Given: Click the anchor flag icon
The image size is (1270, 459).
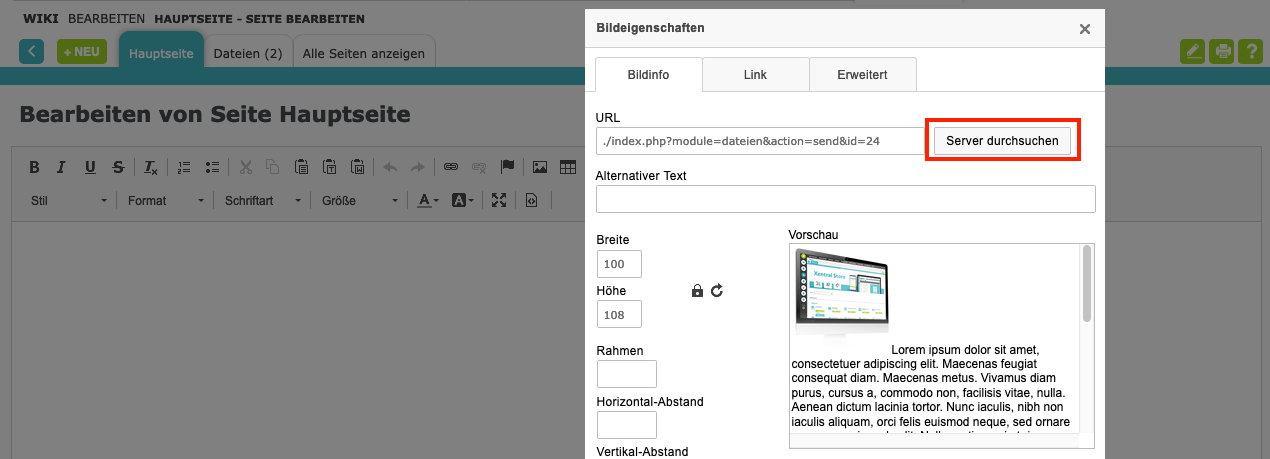Looking at the screenshot, I should point(507,167).
